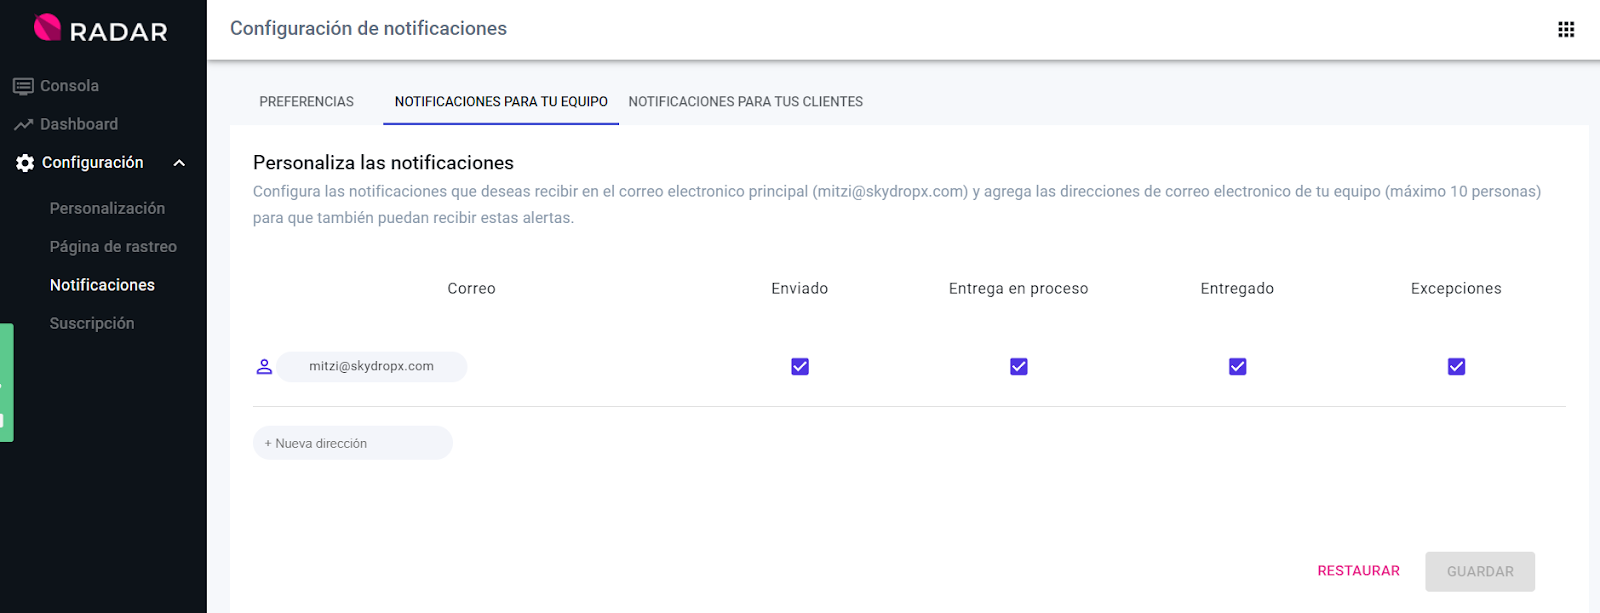Screen dimensions: 1600x613
Task: Open the Suscripción sidebar item
Action: (92, 324)
